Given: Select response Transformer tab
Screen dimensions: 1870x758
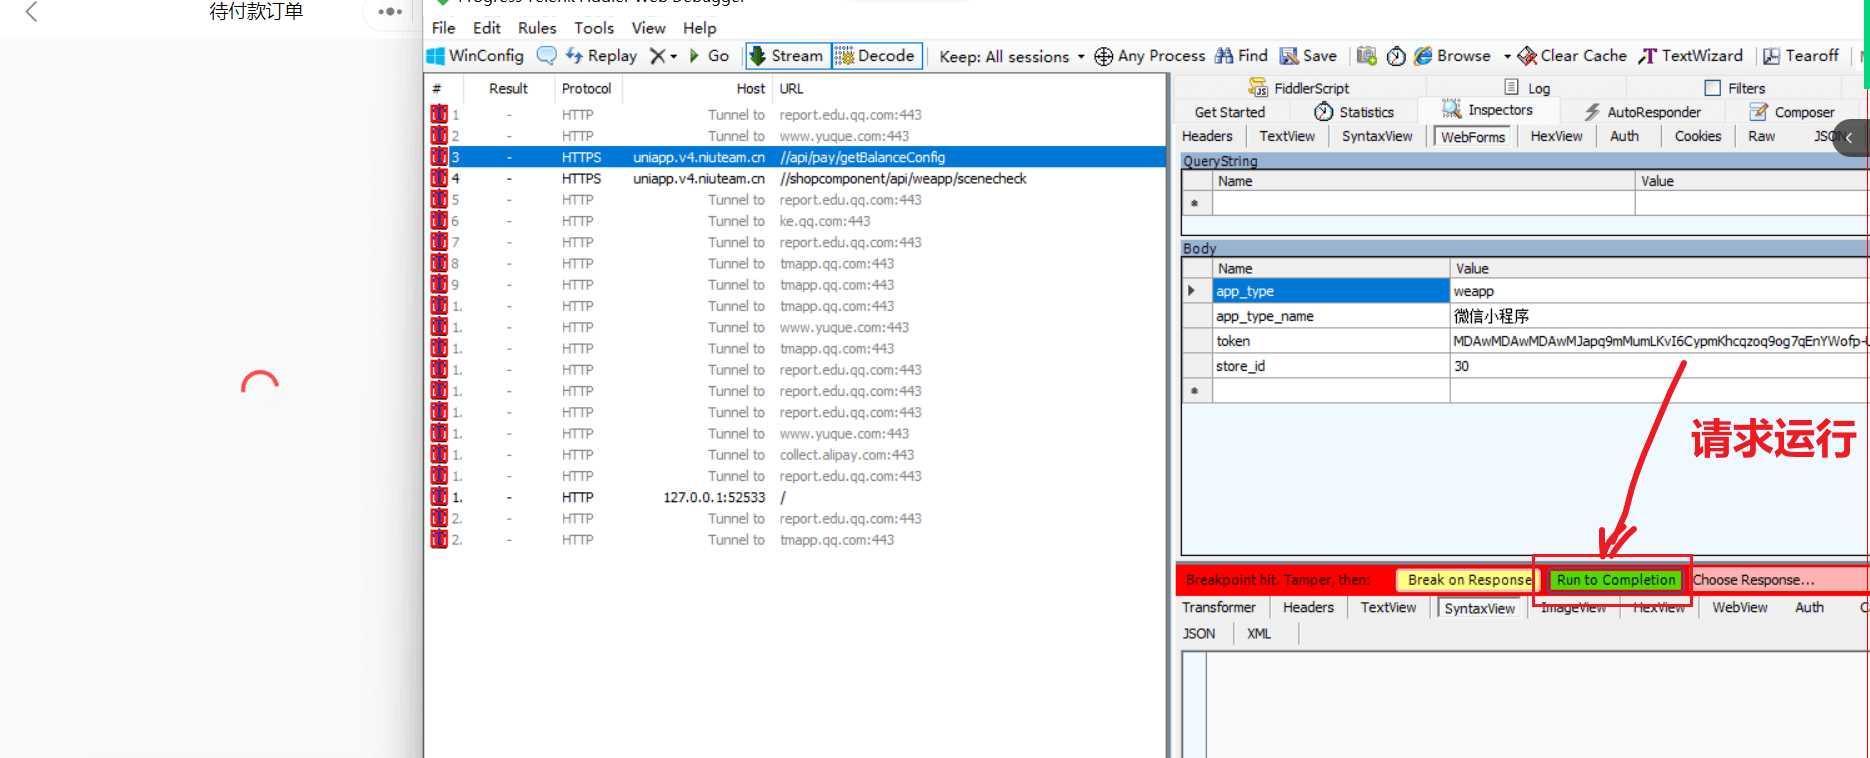Looking at the screenshot, I should [1218, 607].
